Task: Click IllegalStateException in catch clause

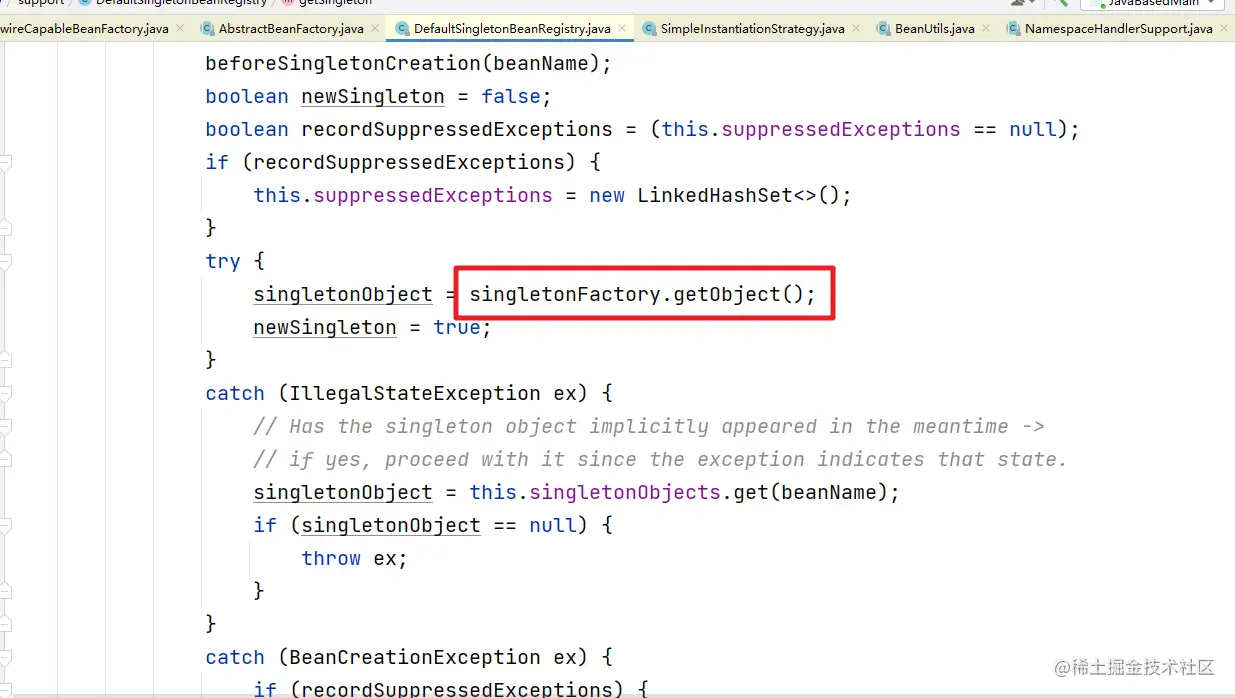Action: pyautogui.click(x=415, y=393)
